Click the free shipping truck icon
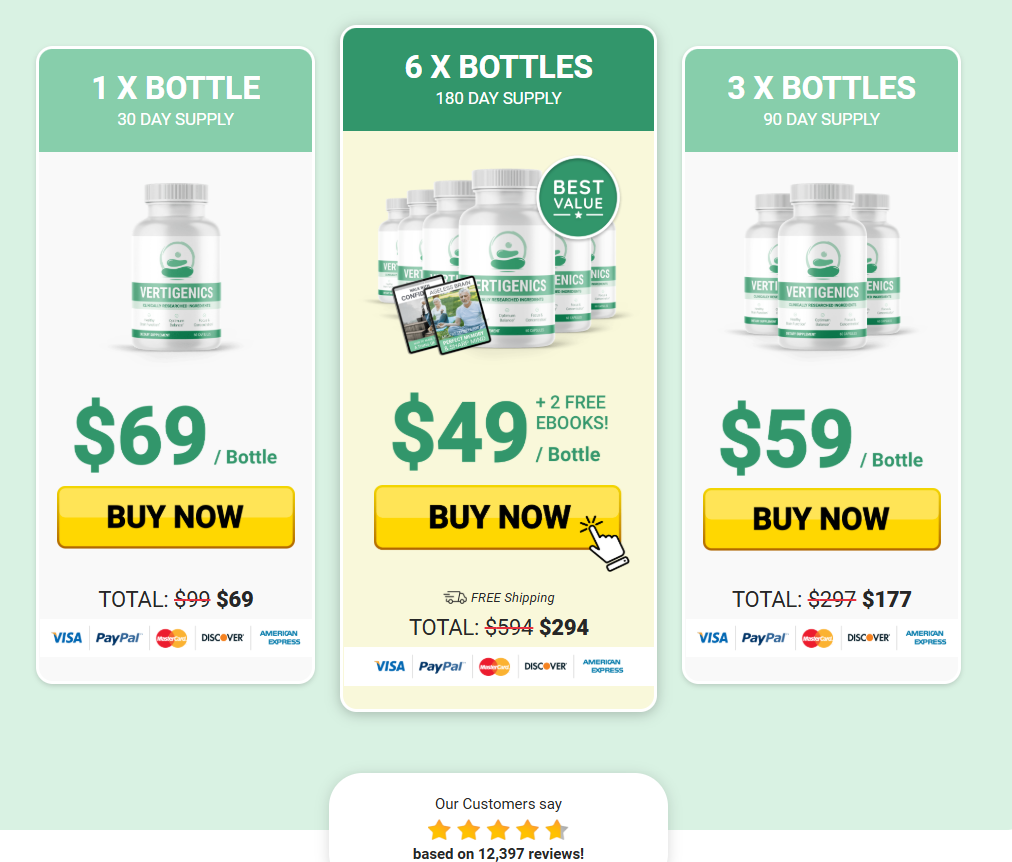Image resolution: width=1012 pixels, height=862 pixels. tap(455, 597)
